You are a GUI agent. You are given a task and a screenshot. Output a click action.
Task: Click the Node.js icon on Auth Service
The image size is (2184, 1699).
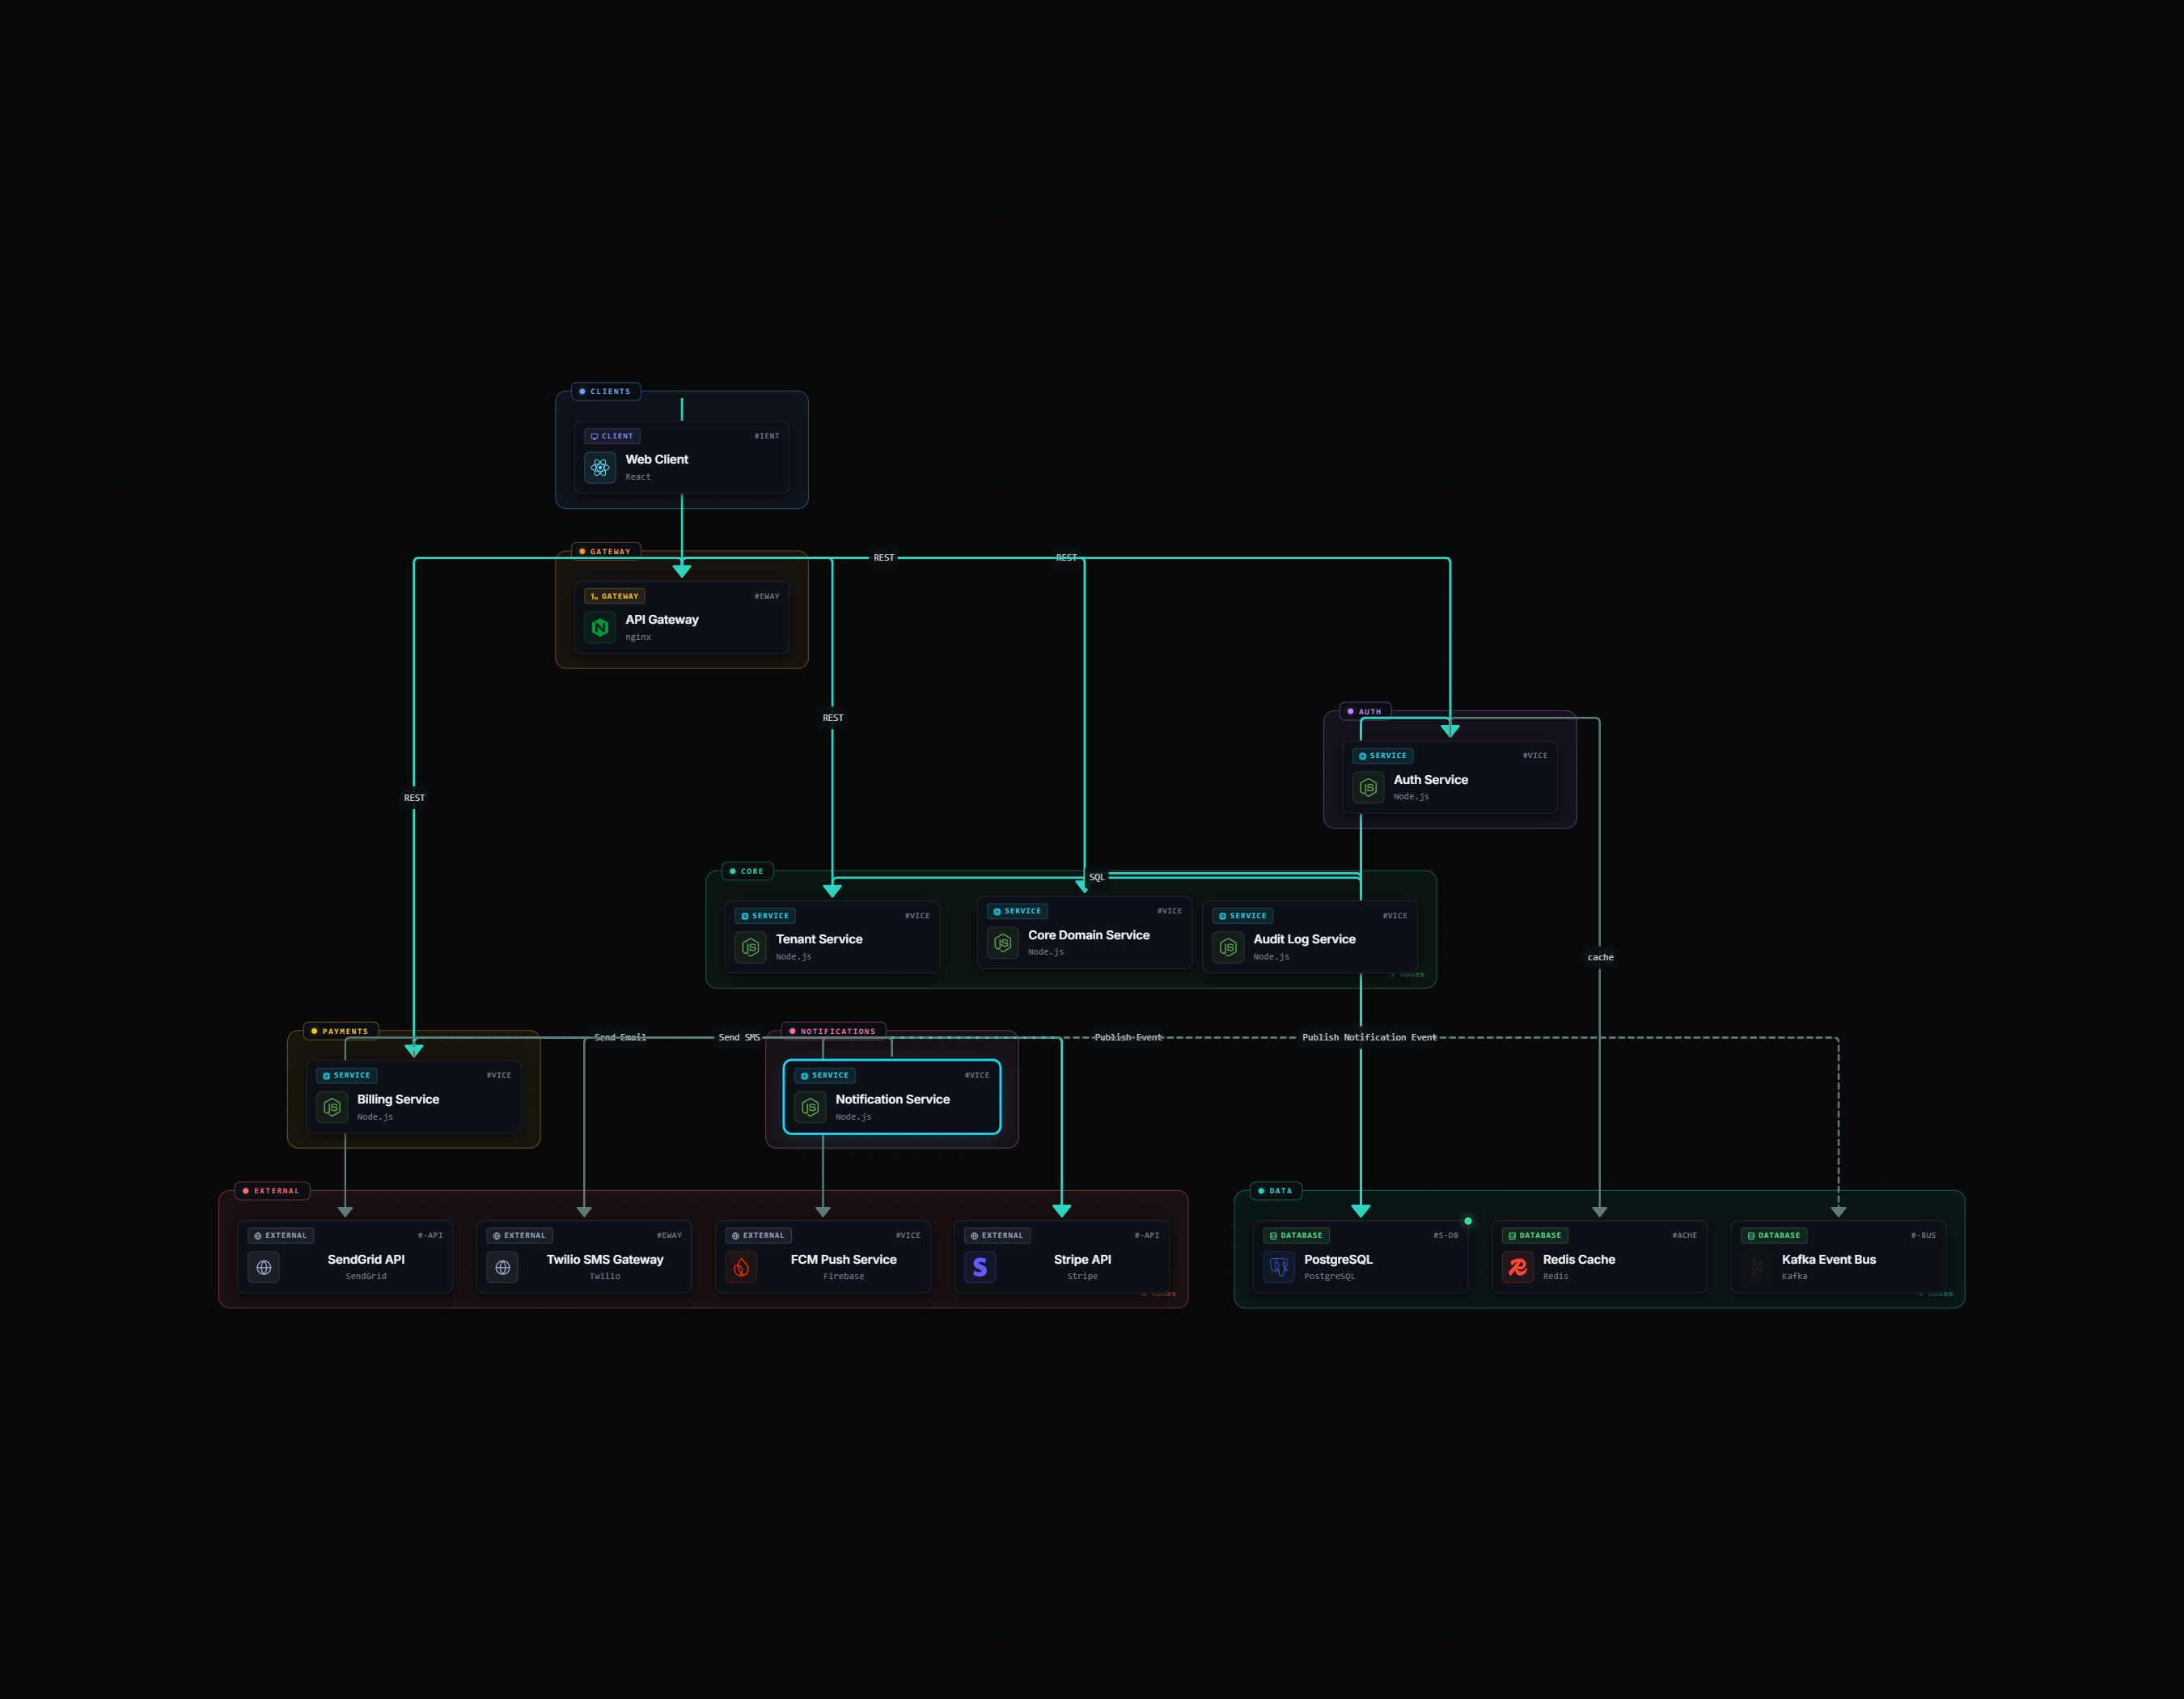[x=1368, y=787]
